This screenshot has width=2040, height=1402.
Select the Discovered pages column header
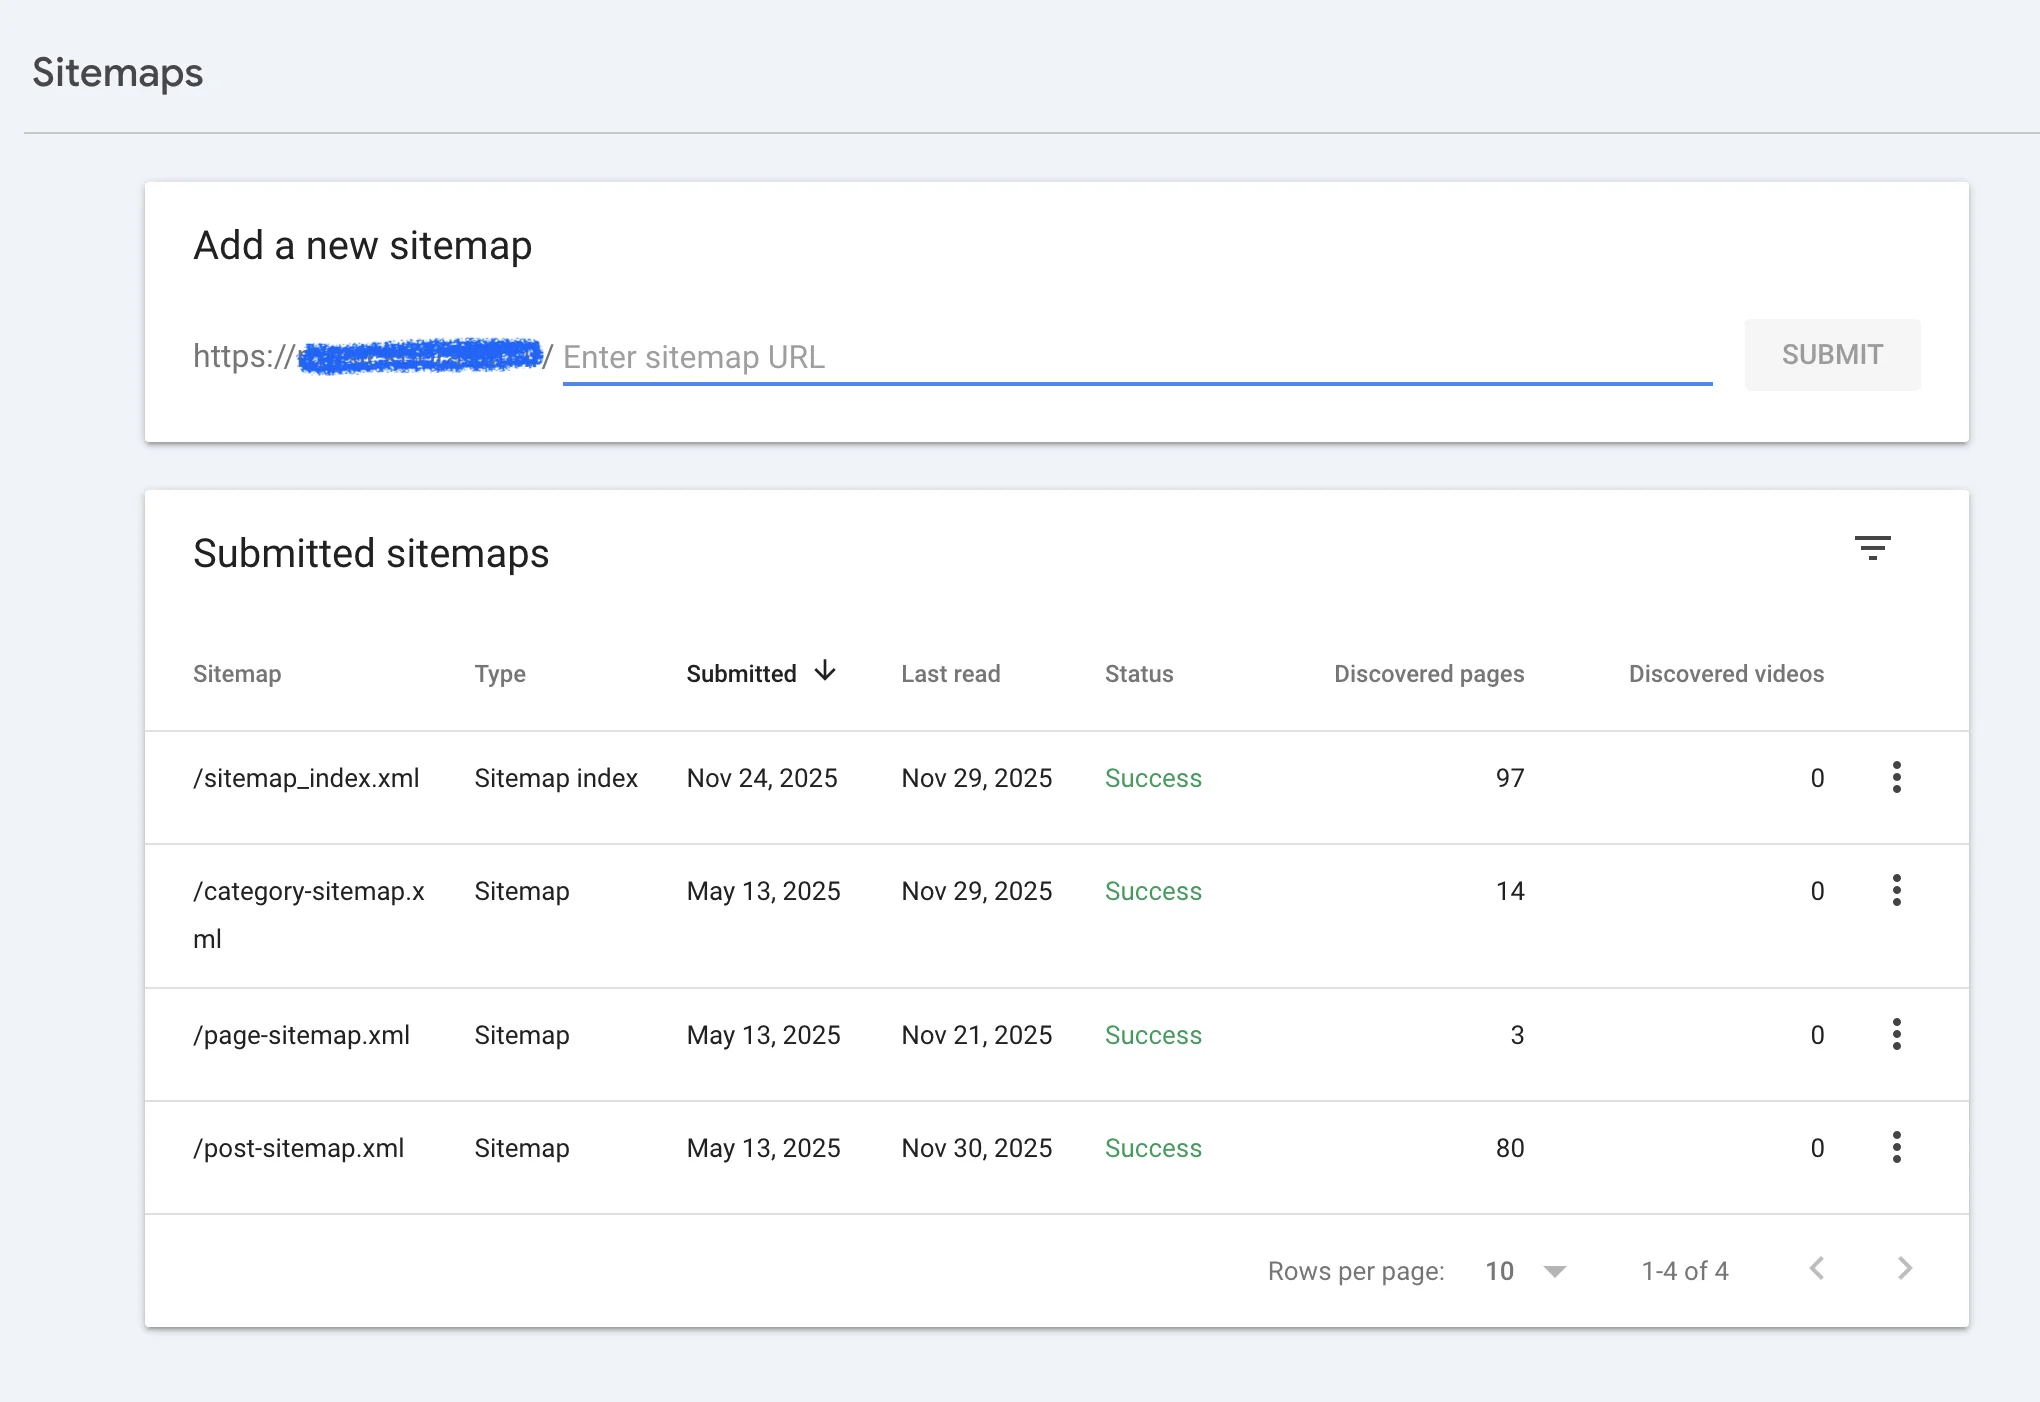(1428, 673)
